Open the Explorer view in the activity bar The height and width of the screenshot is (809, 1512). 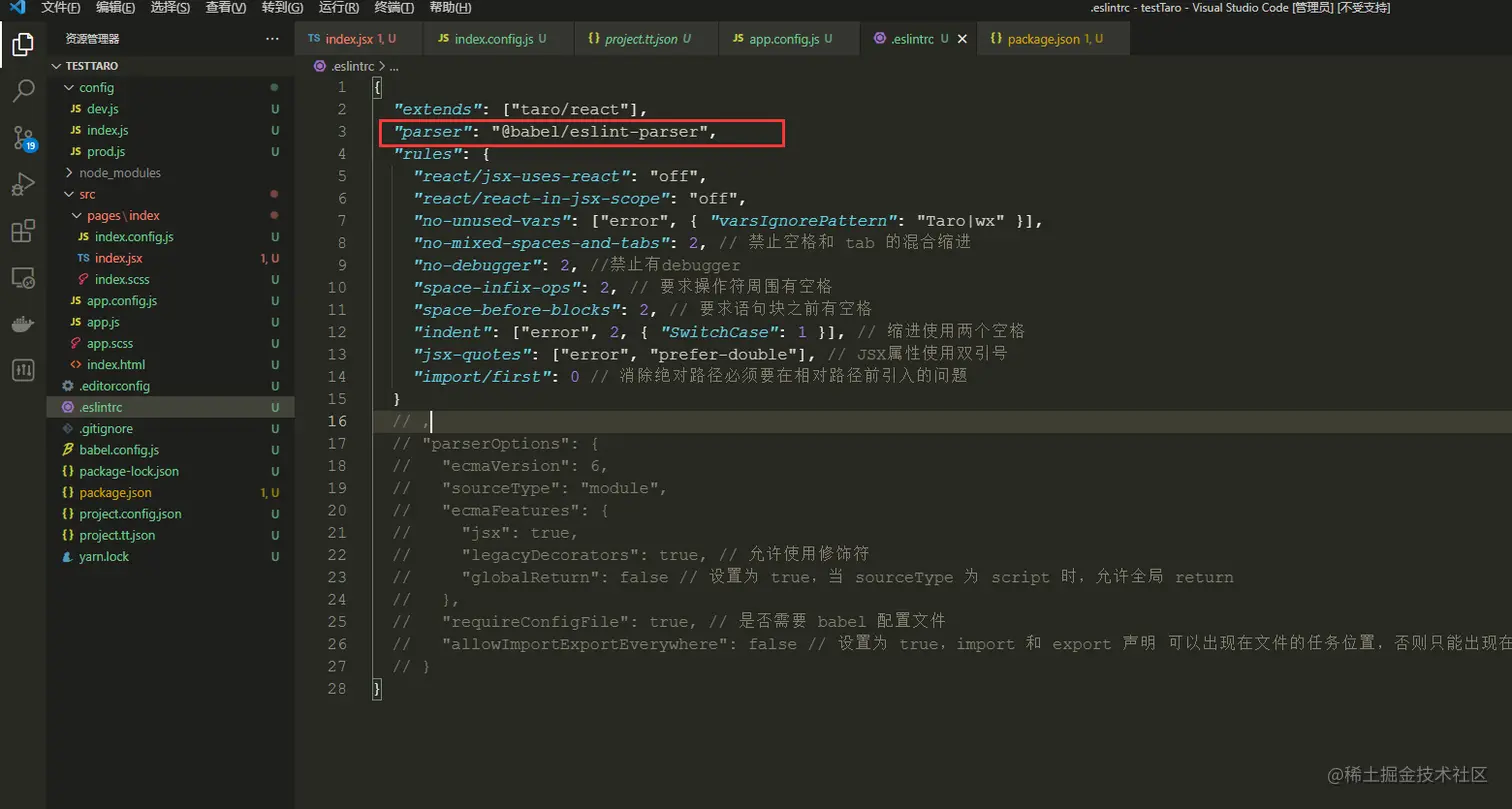pyautogui.click(x=23, y=45)
